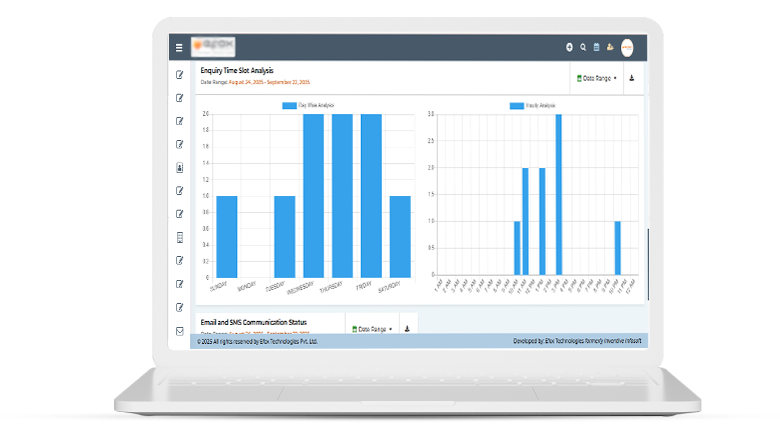780x442 pixels.
Task: Toggle the Hourly Analysis legend item
Action: pyautogui.click(x=532, y=105)
